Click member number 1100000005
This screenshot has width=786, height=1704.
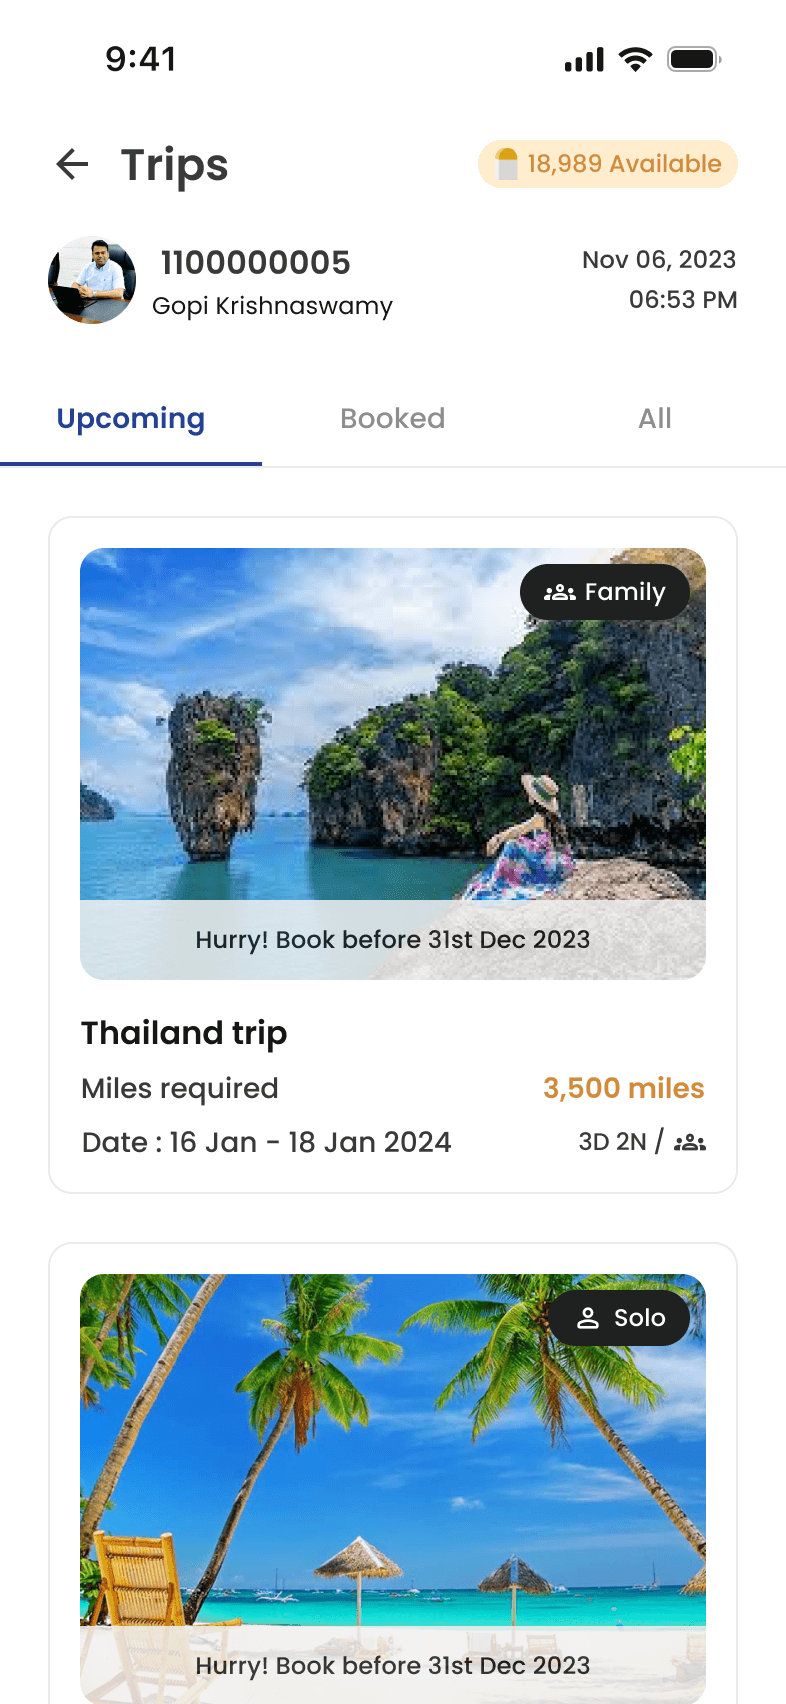(256, 263)
